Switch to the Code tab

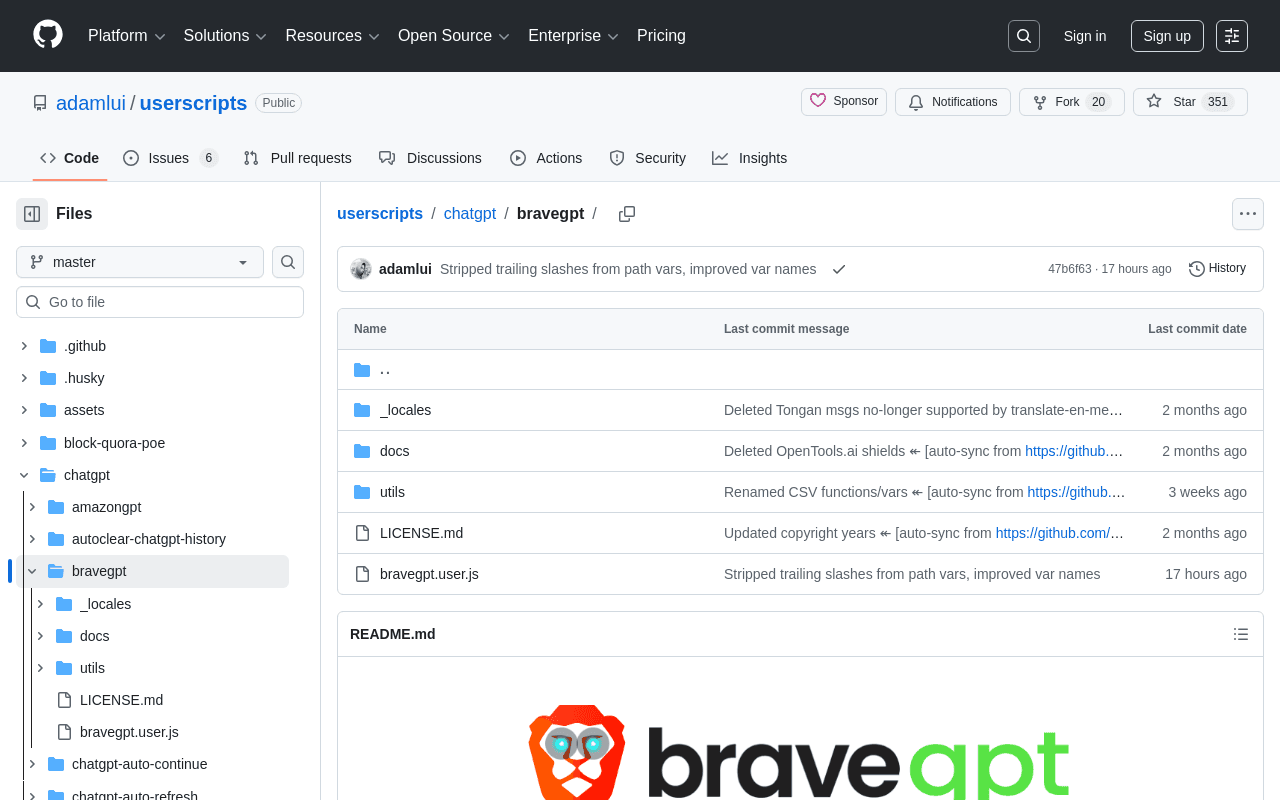[x=70, y=158]
